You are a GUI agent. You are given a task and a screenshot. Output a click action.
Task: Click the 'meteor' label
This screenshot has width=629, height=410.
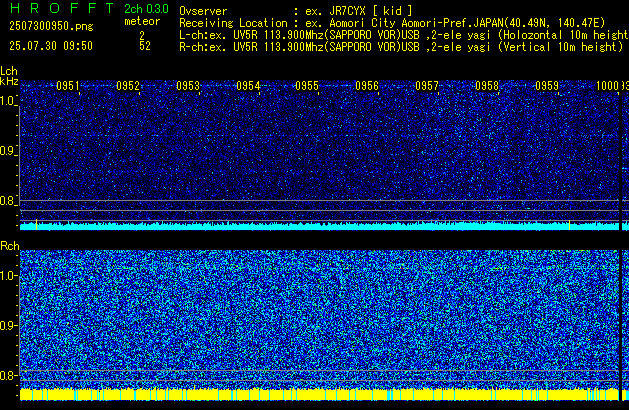[x=142, y=21]
